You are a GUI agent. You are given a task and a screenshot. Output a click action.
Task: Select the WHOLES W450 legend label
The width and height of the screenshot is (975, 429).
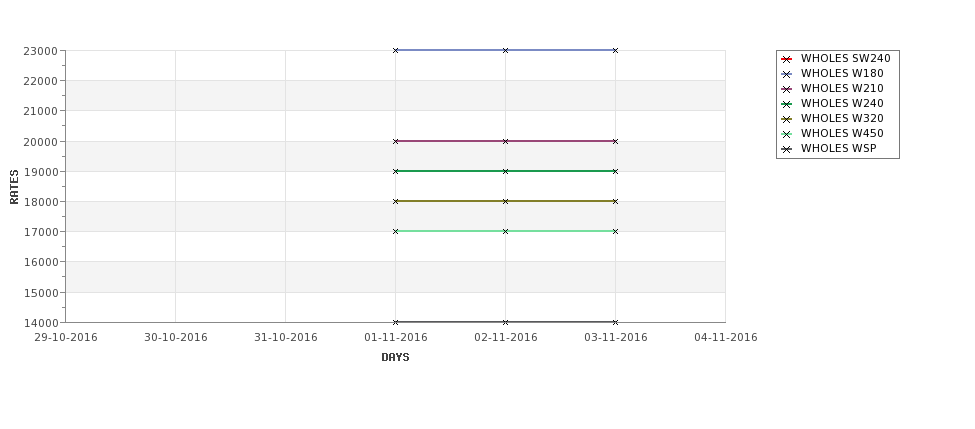pyautogui.click(x=842, y=134)
